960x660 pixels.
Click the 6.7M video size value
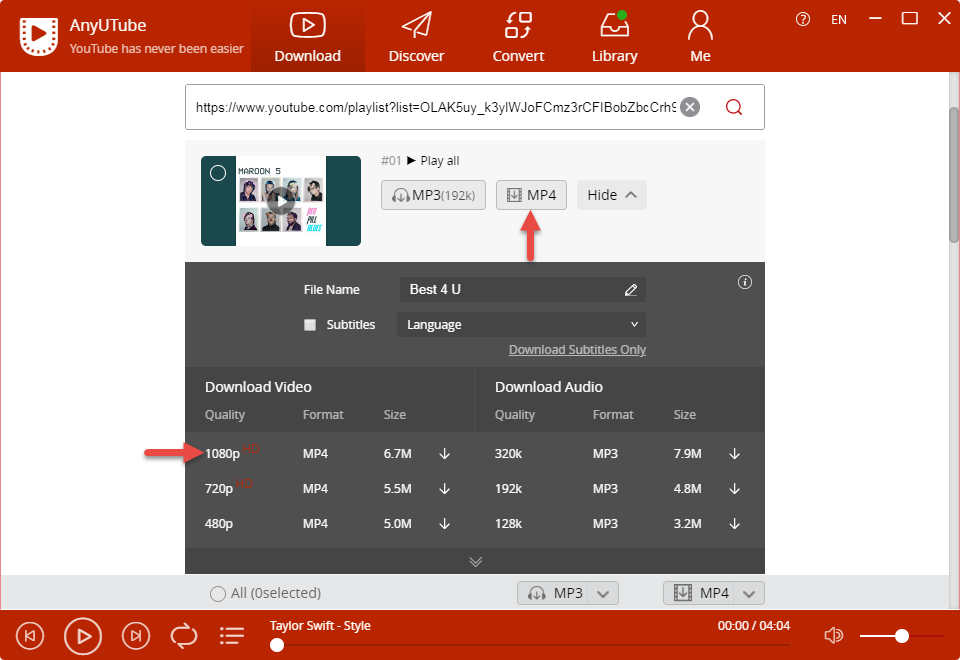[397, 454]
